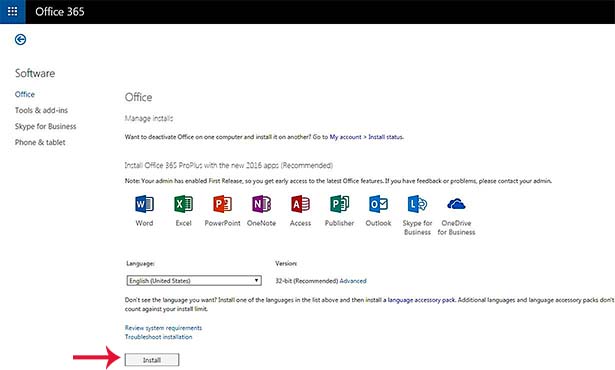
Task: Click the OneDrive for Business cloud icon
Action: [456, 204]
